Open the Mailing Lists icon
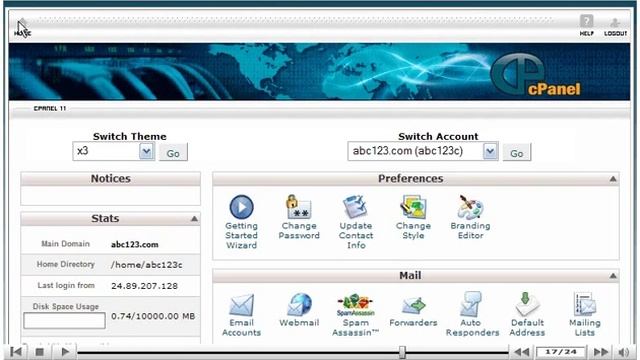The image size is (640, 360). pyautogui.click(x=584, y=304)
